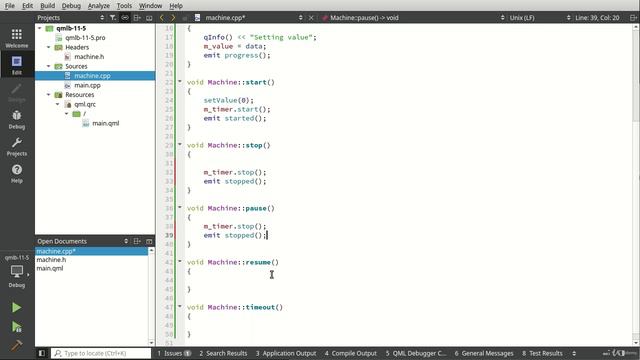
Task: Fold the Machine::start() function
Action: [180, 82]
